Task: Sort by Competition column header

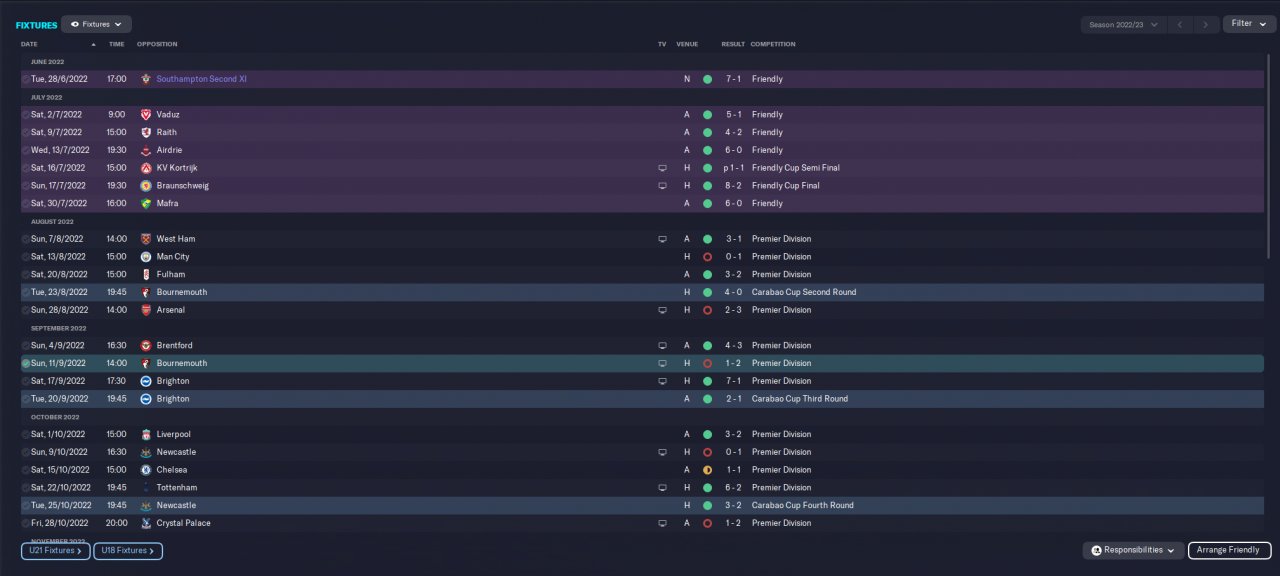Action: tap(773, 44)
